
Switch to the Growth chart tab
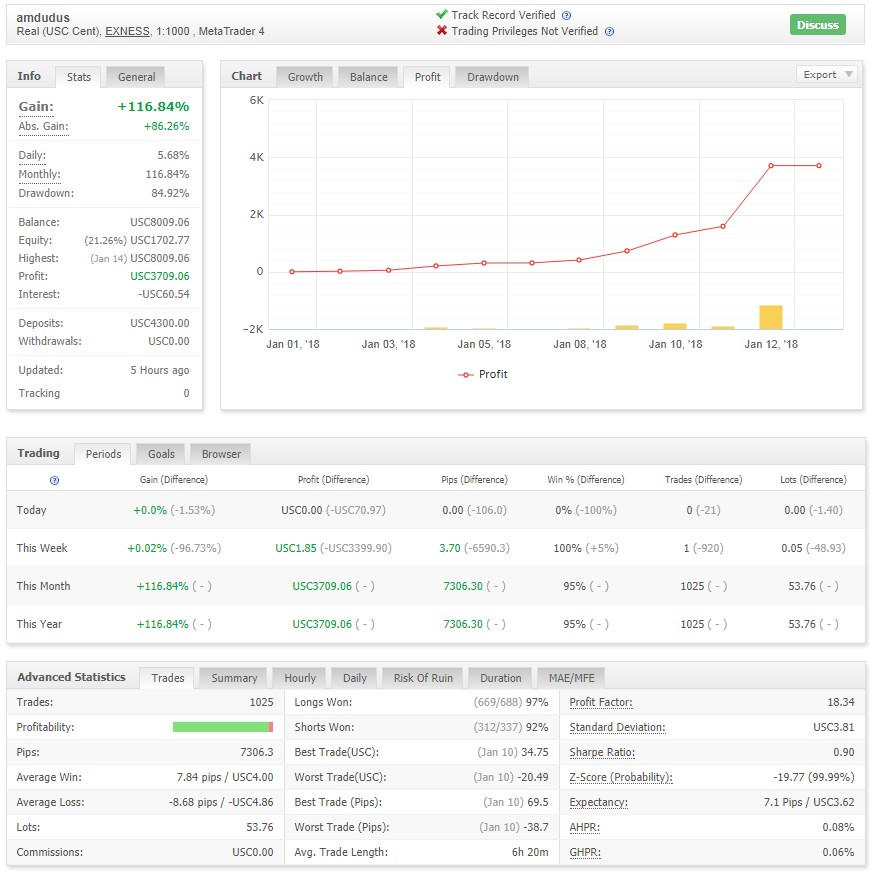[x=305, y=77]
